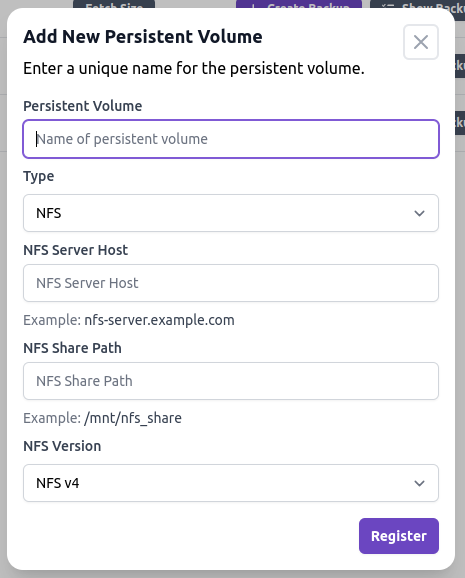
Task: Click the Fetch Size button behind dialog
Action: coord(114,5)
